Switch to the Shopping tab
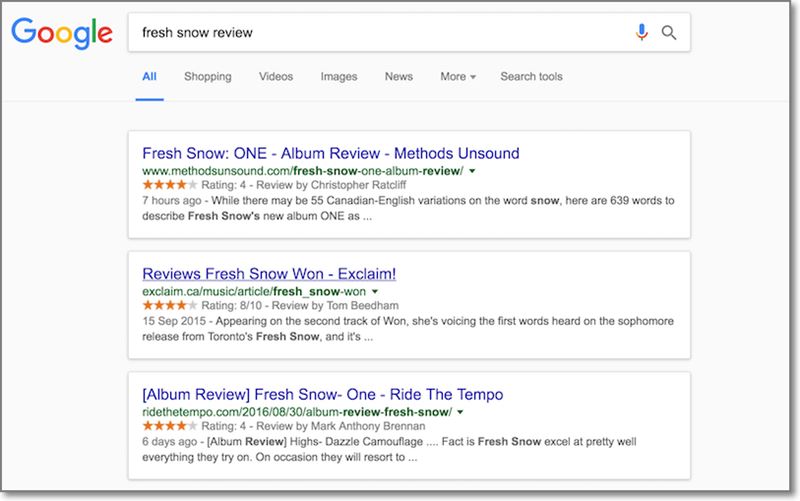Image resolution: width=800 pixels, height=501 pixels. [x=208, y=77]
